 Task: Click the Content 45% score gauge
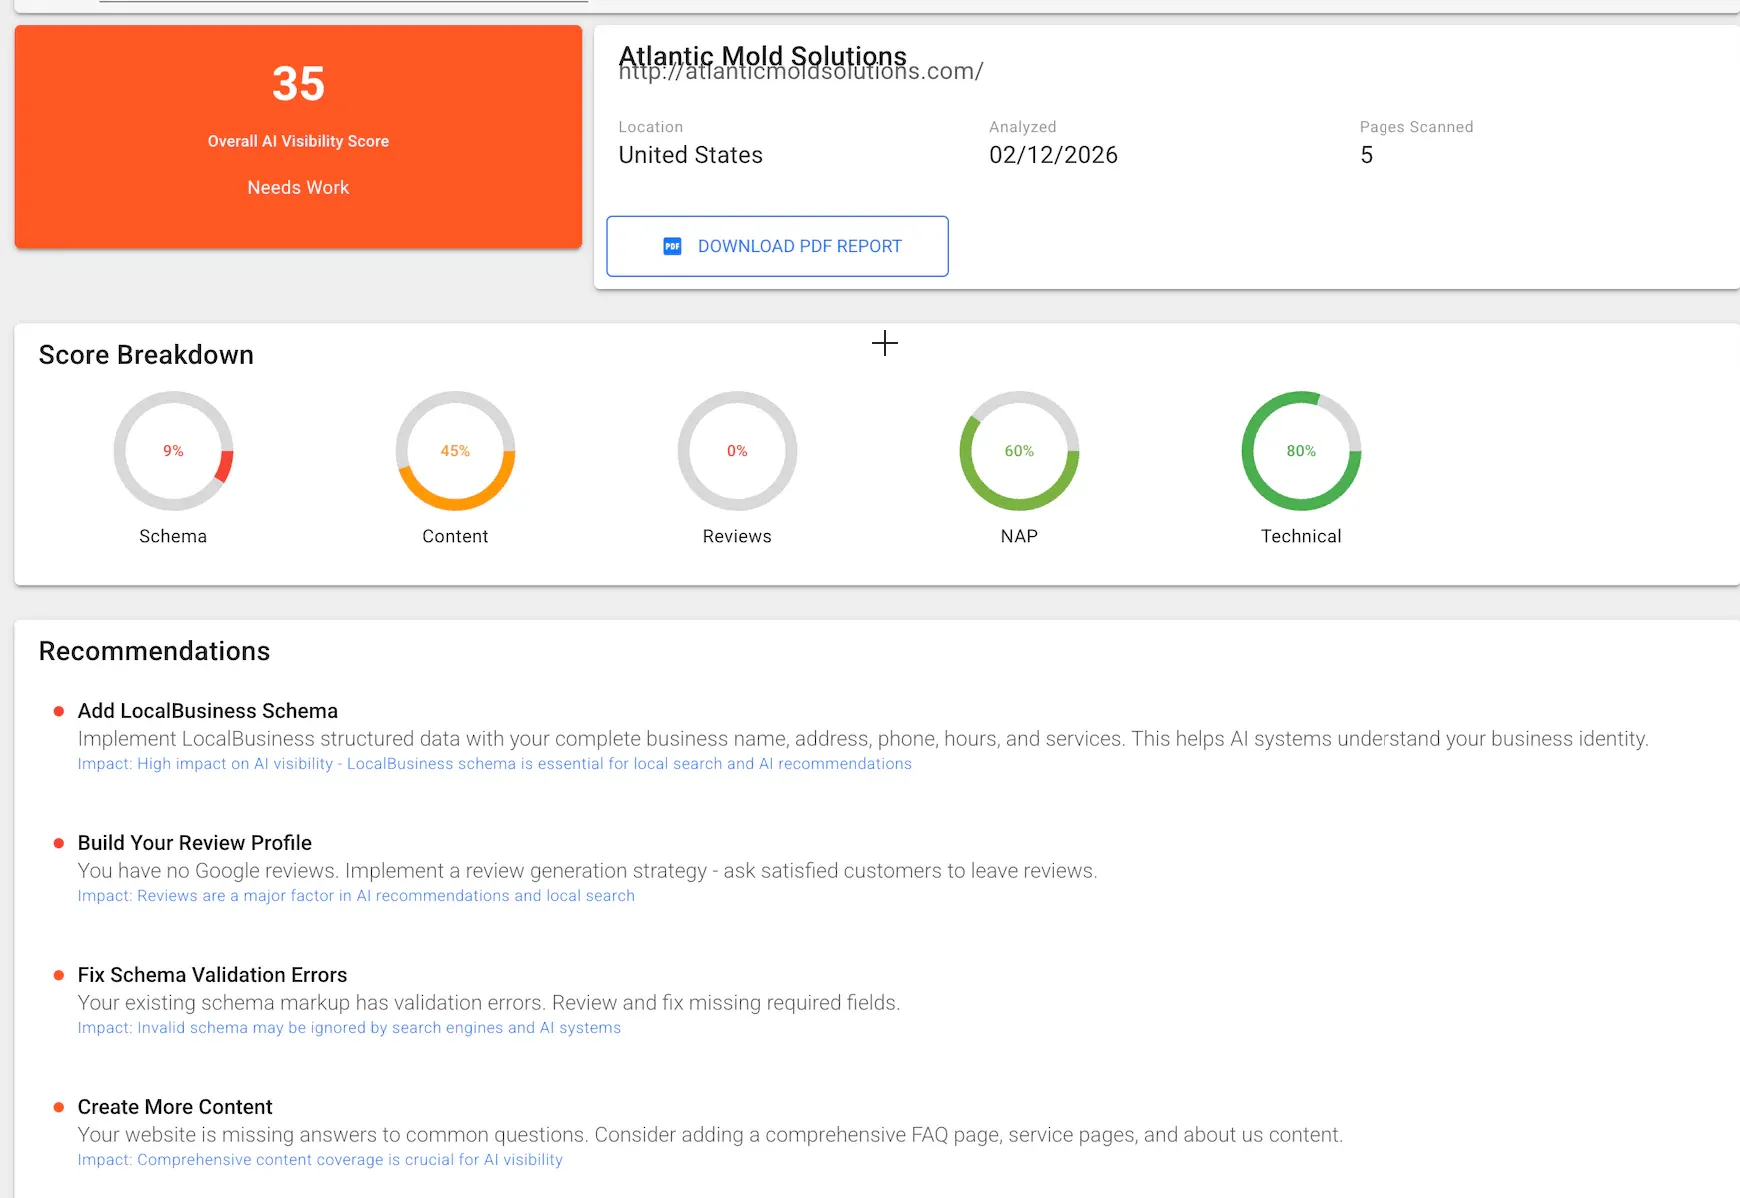point(455,451)
